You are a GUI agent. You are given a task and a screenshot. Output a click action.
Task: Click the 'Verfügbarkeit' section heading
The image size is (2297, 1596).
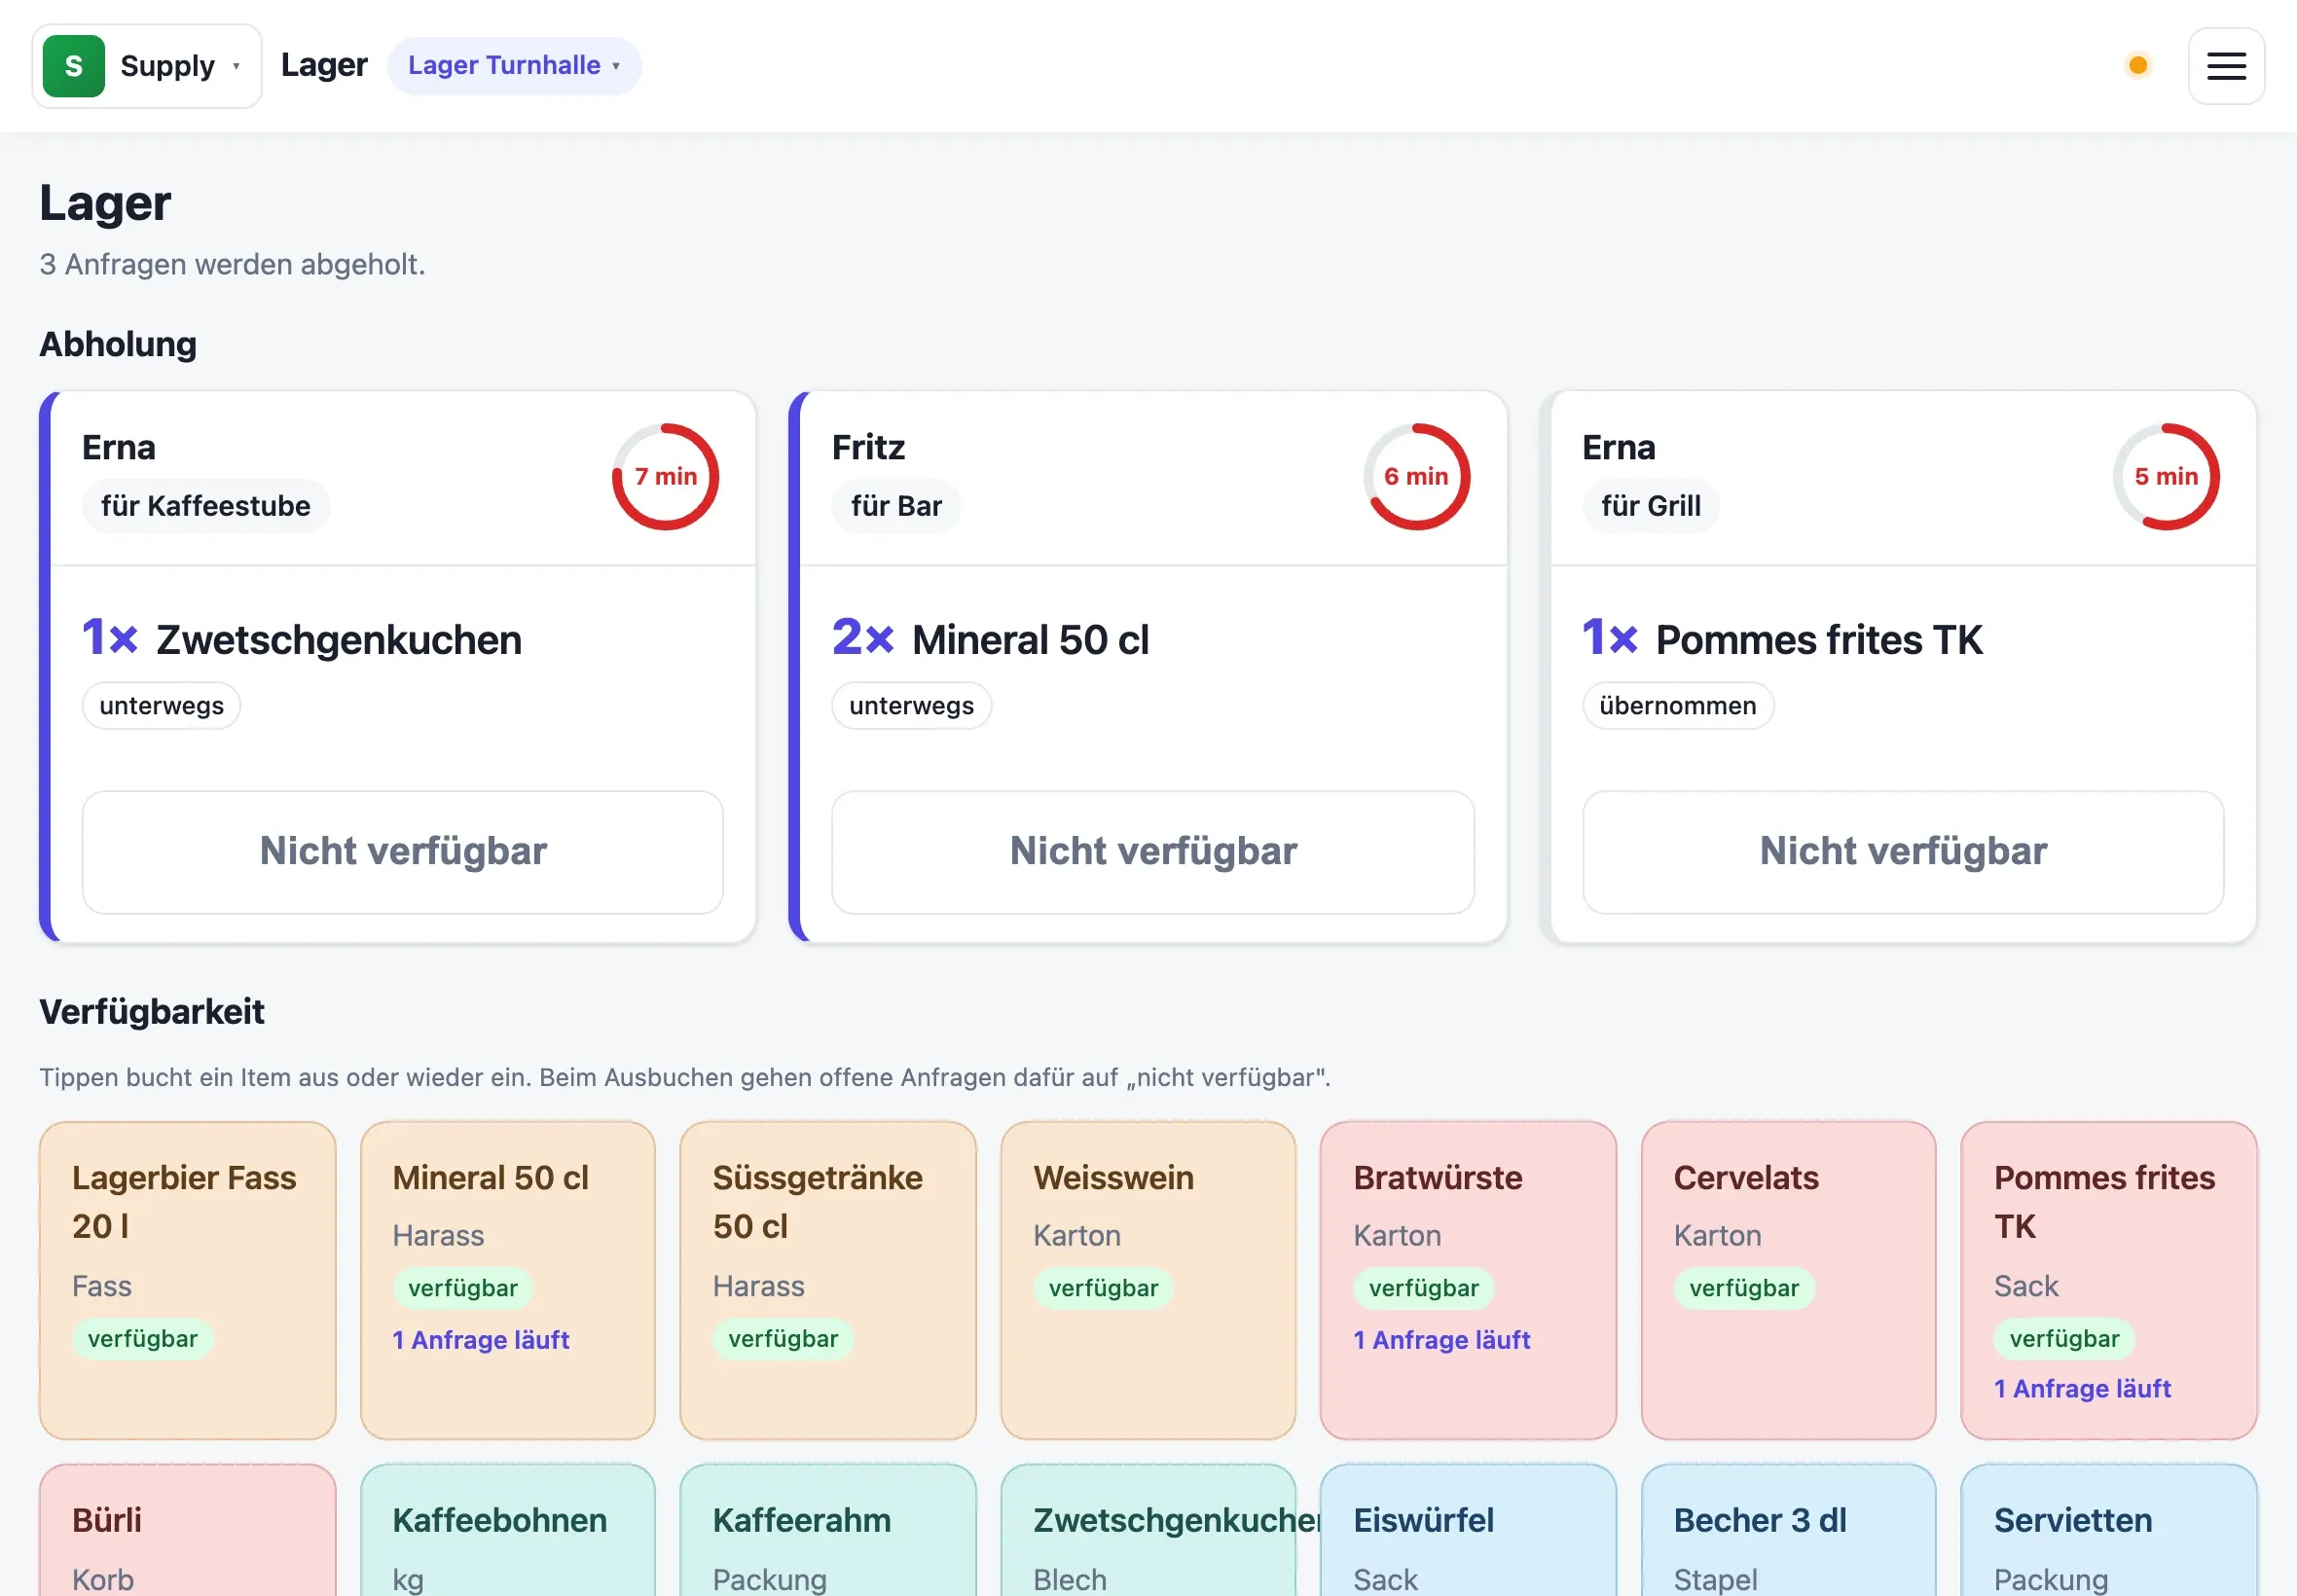(152, 1012)
